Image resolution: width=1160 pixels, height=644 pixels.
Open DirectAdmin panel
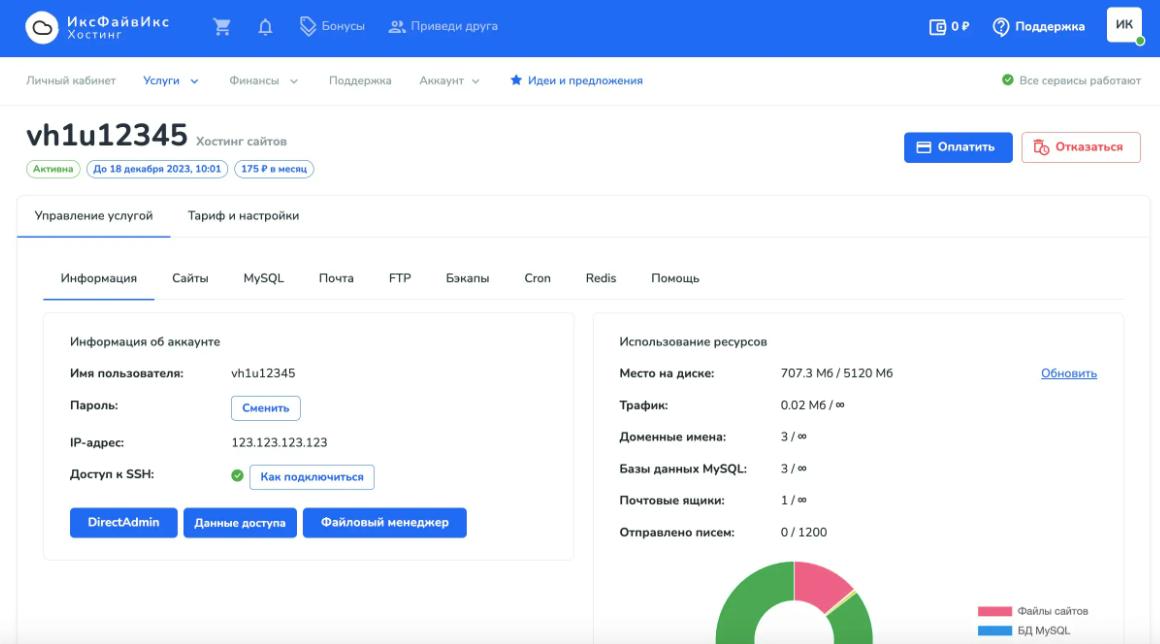point(124,522)
